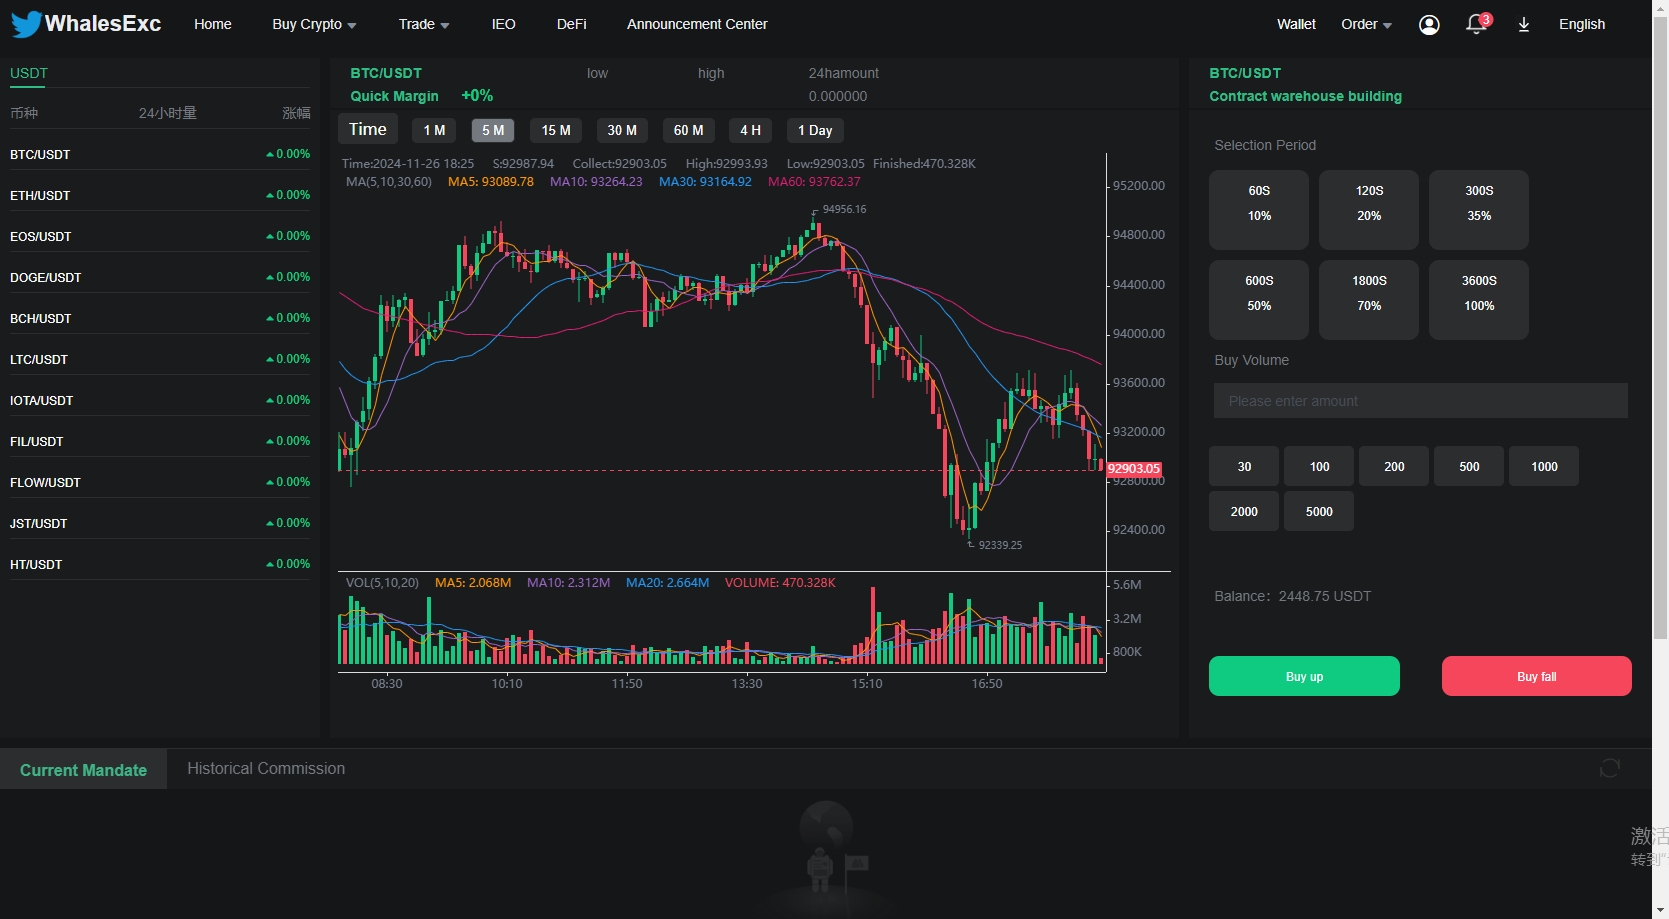Select ETH/USDT pair in list

coord(160,195)
